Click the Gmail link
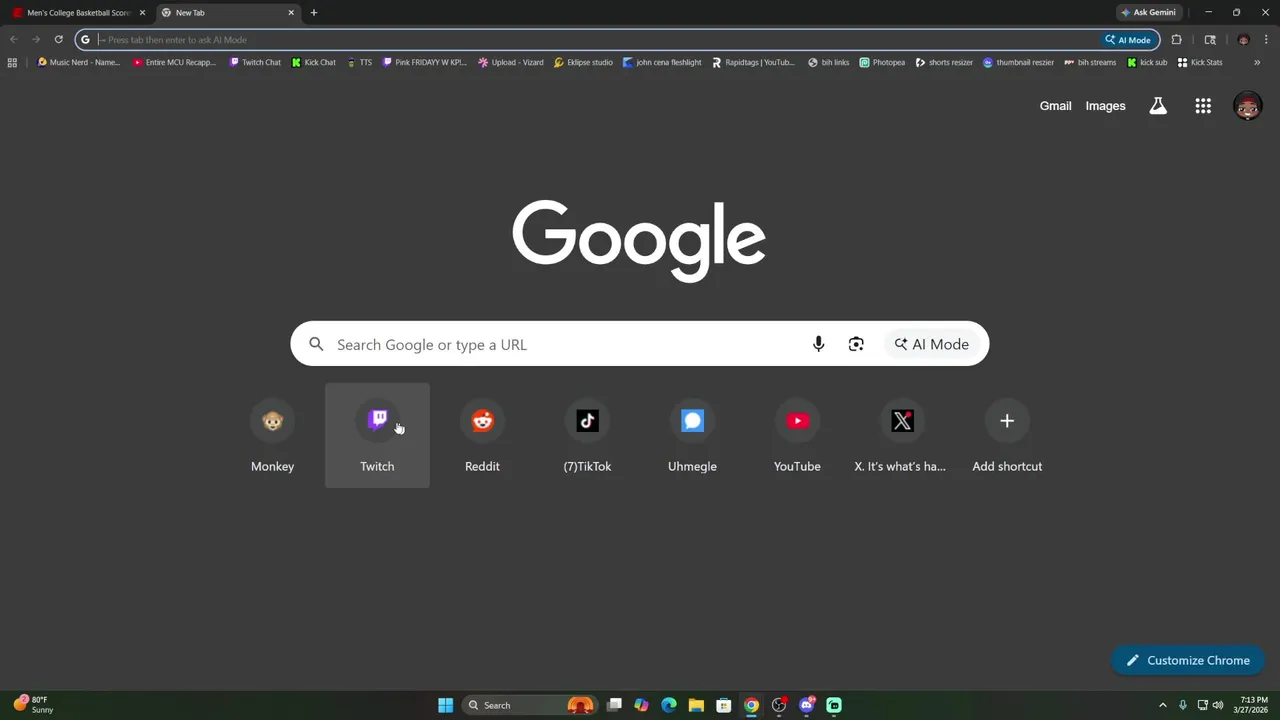Screen dimensions: 1280x720 (x=1055, y=106)
